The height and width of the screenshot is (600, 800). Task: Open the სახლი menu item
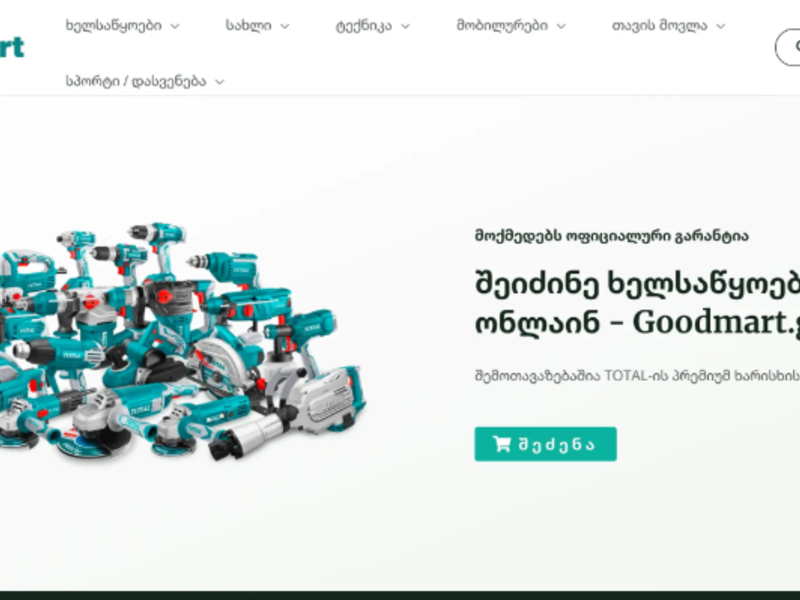coord(249,26)
